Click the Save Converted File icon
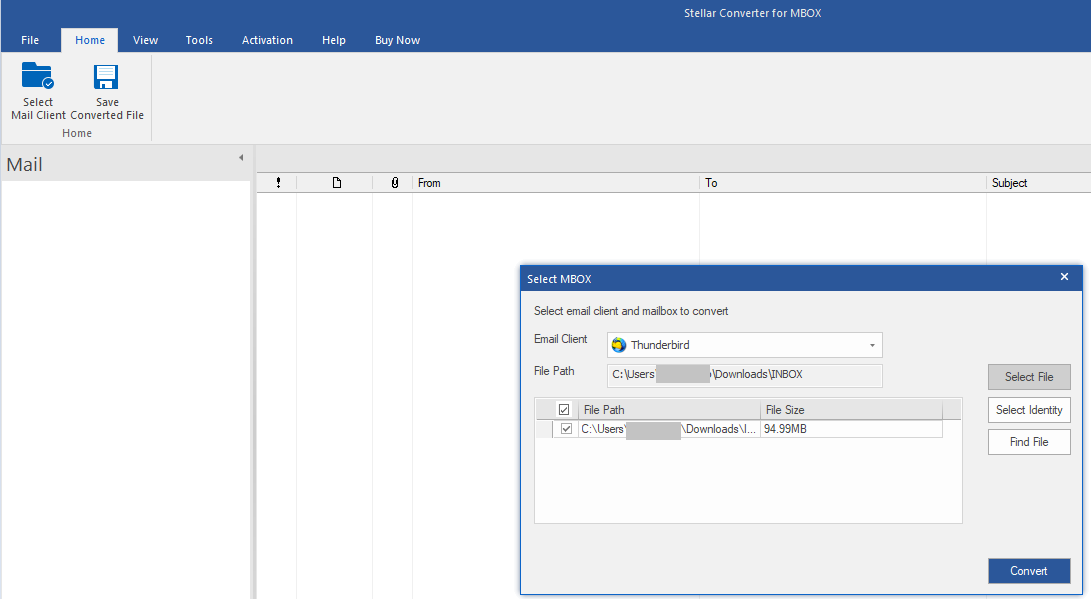Image resolution: width=1091 pixels, height=599 pixels. [106, 77]
